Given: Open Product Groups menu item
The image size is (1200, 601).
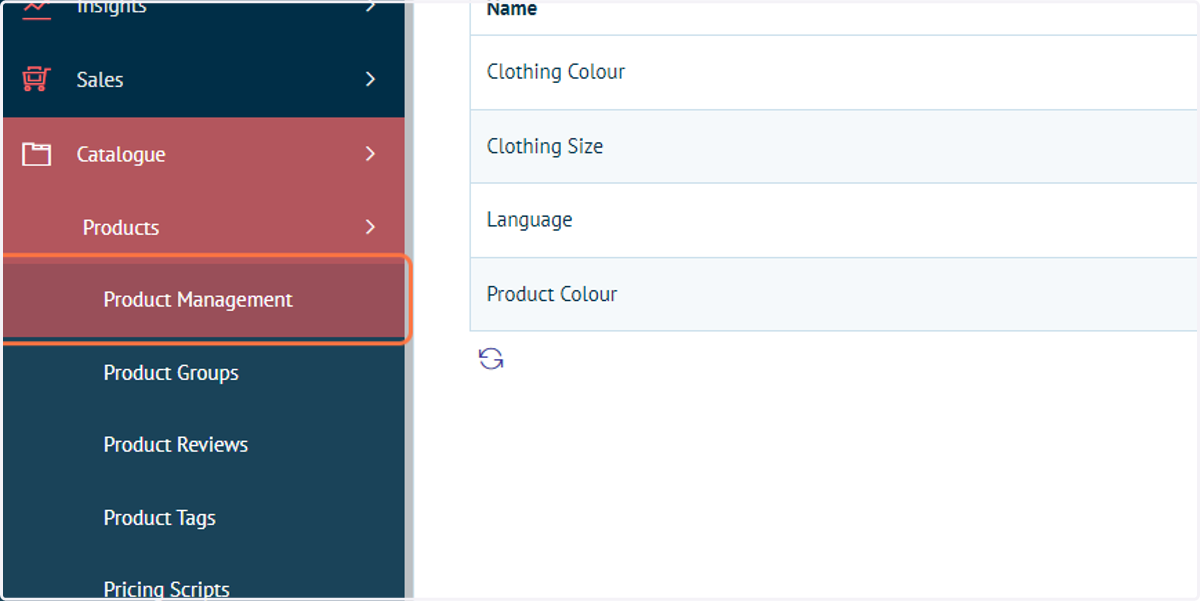Looking at the screenshot, I should 171,373.
